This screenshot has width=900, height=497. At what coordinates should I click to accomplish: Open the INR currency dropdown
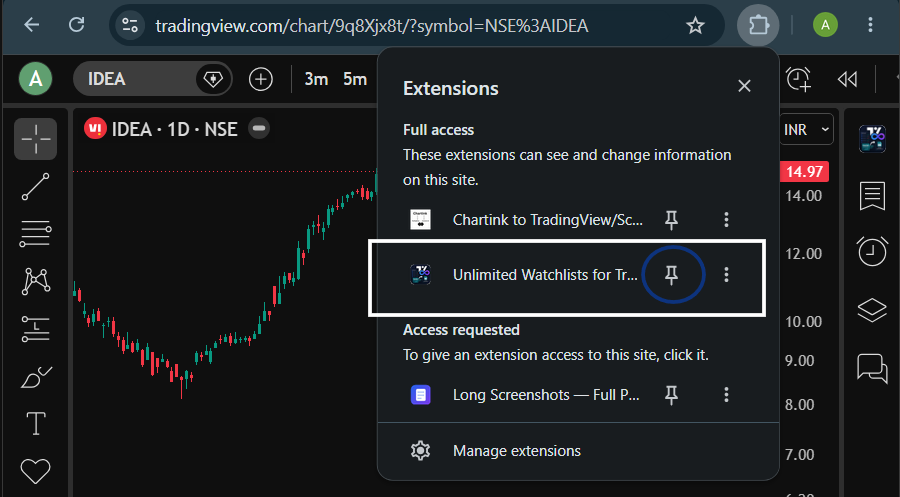click(x=806, y=130)
